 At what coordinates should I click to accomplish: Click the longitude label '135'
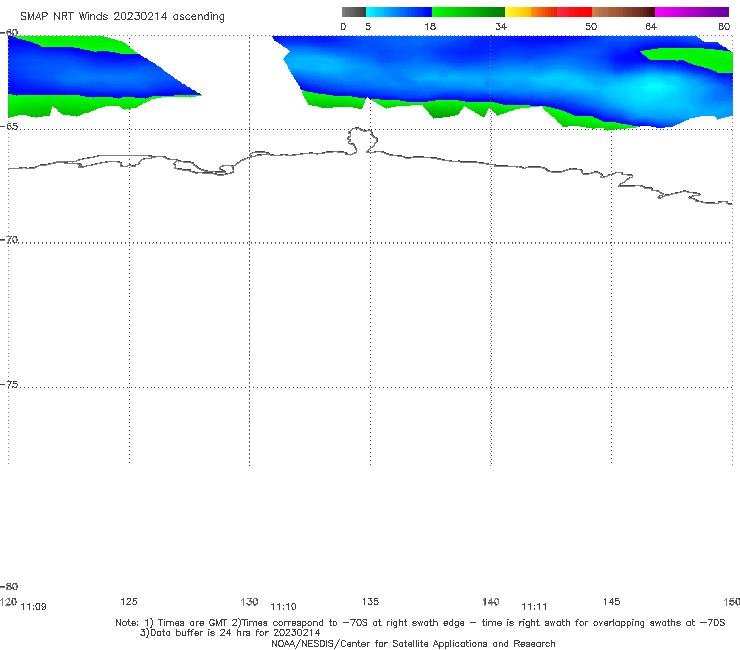(x=370, y=601)
